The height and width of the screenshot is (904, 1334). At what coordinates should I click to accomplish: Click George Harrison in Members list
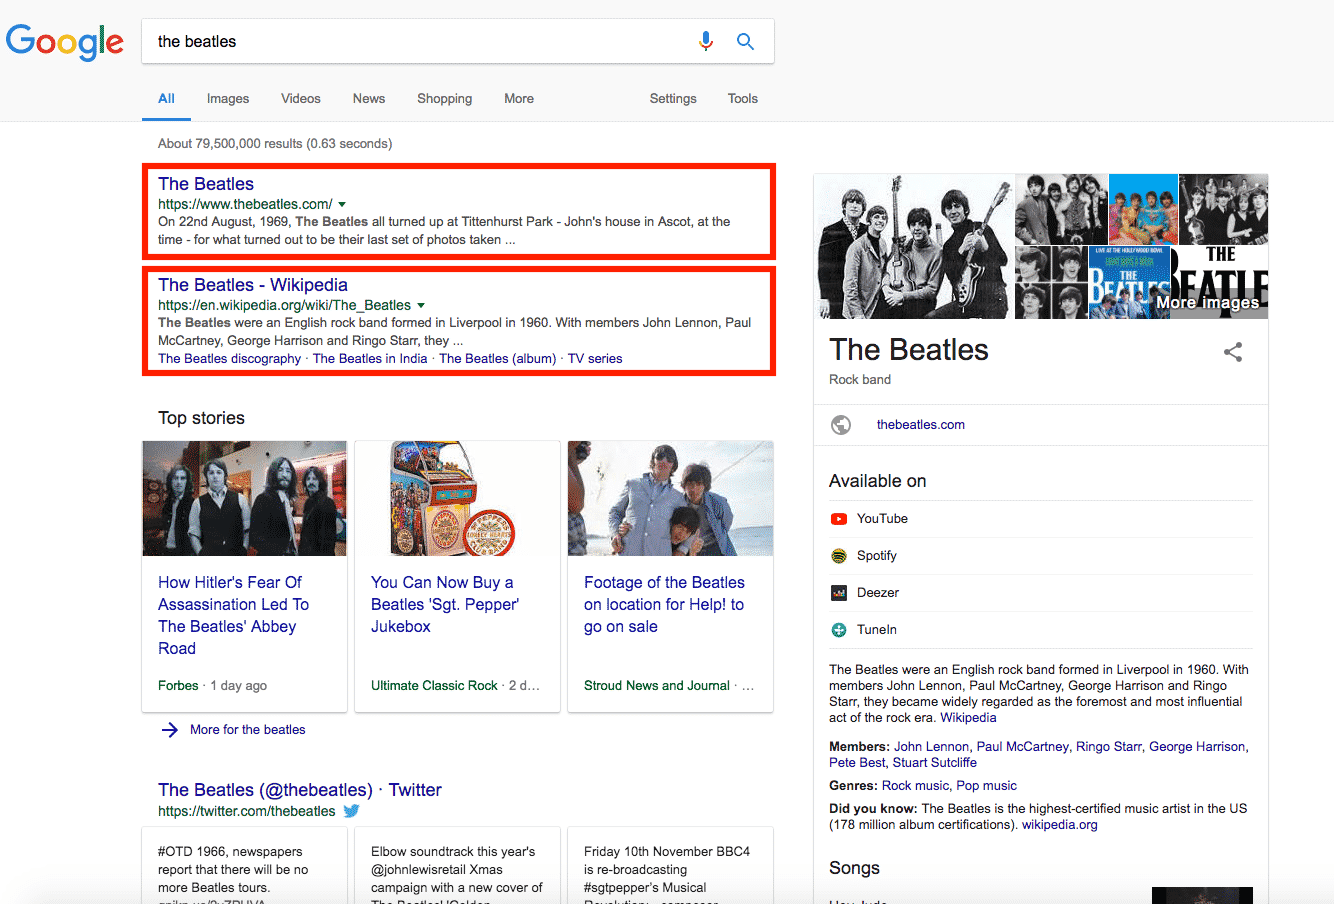click(1197, 747)
